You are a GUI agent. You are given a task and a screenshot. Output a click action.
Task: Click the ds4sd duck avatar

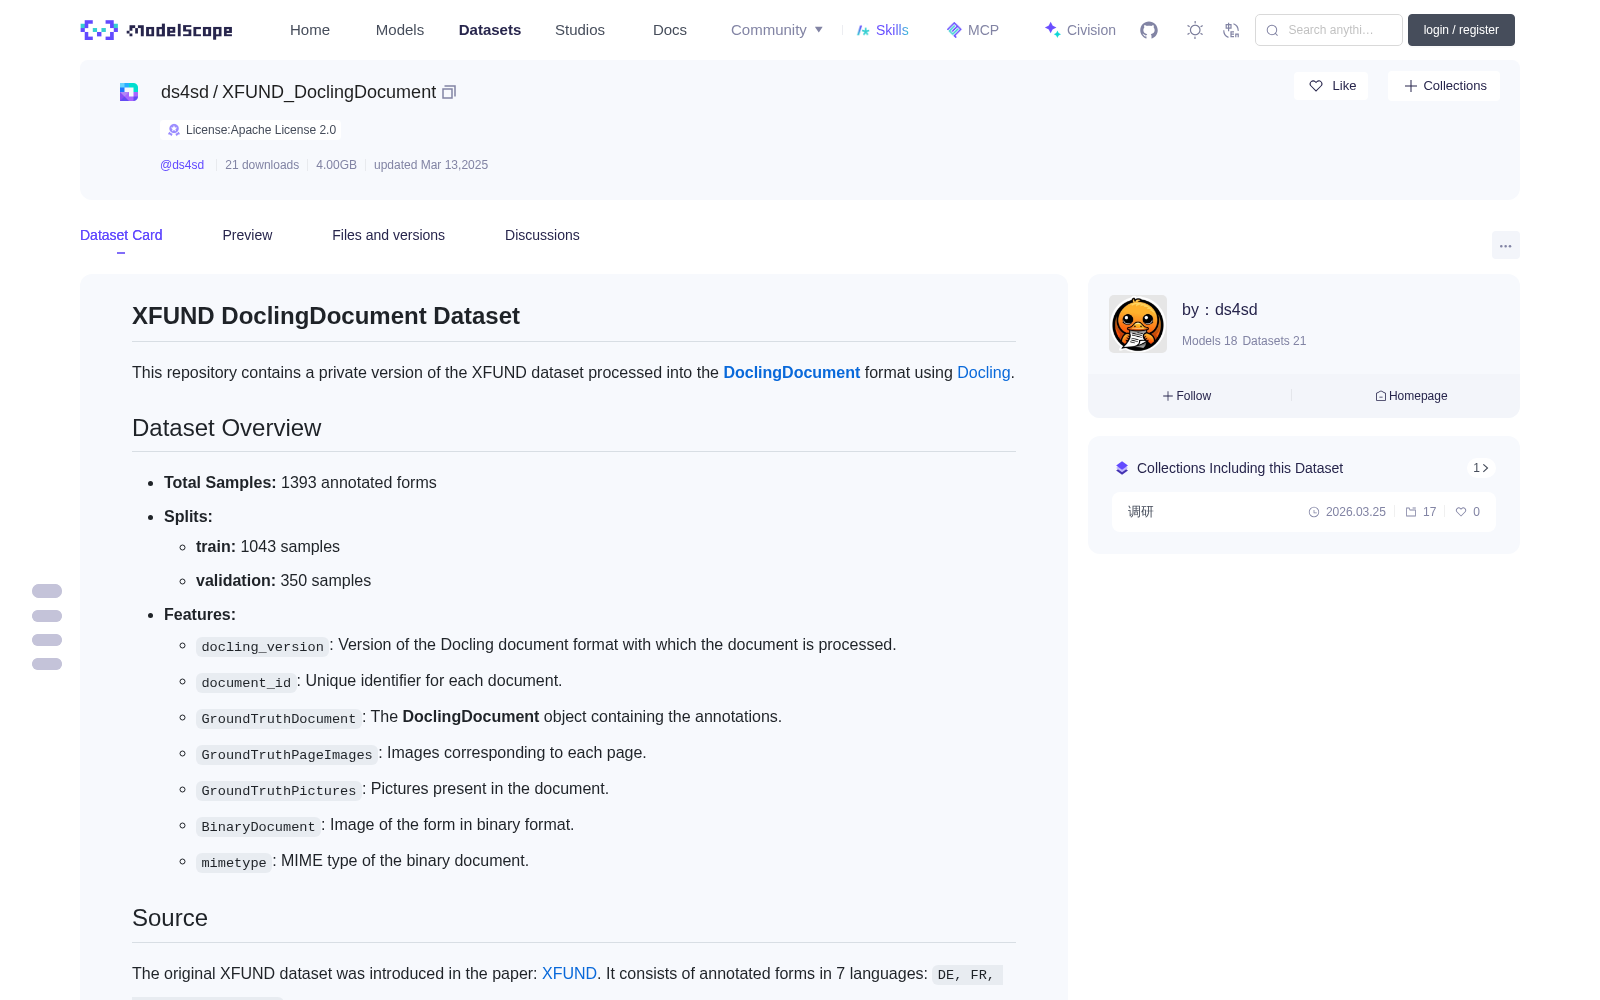pos(1138,324)
